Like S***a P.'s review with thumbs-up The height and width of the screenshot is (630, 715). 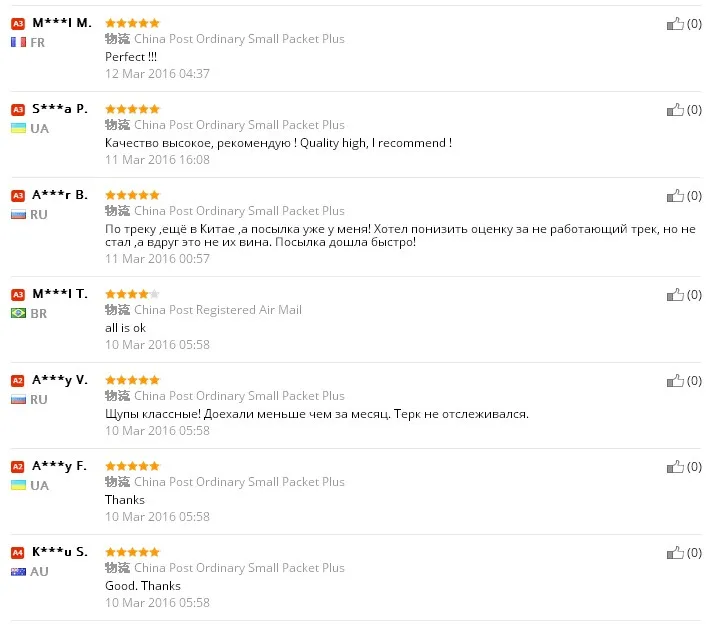click(x=676, y=110)
